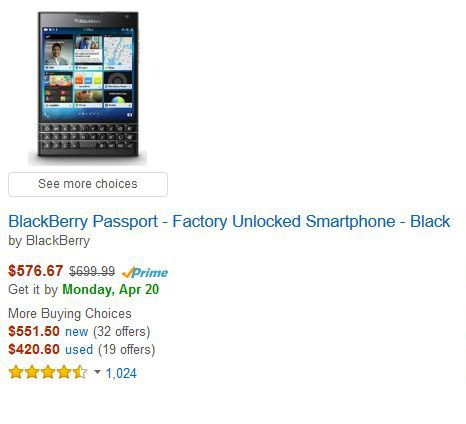Click the Prime logo badge
466x424 pixels.
click(145, 272)
